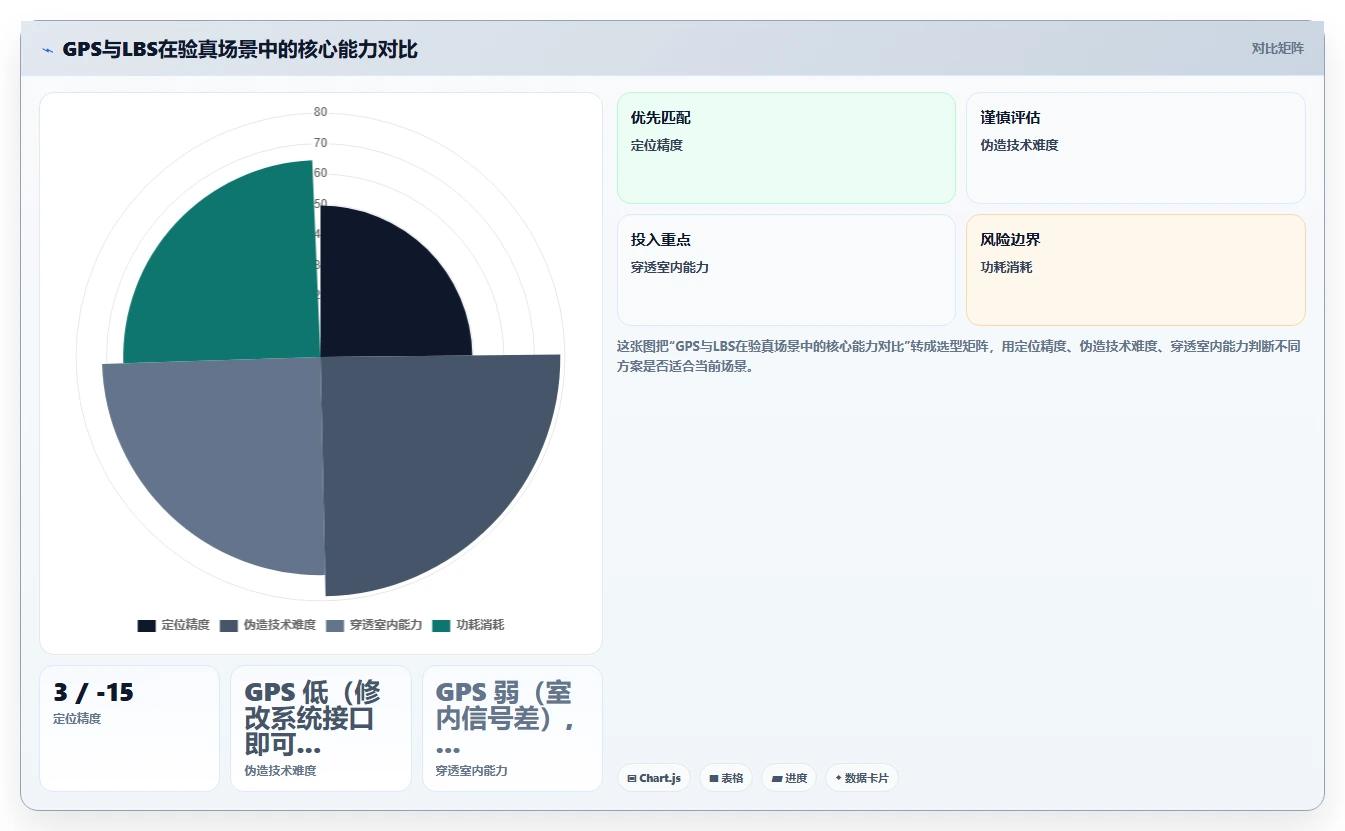Click the axis tick label 60
This screenshot has height=831, width=1345.
(x=320, y=173)
